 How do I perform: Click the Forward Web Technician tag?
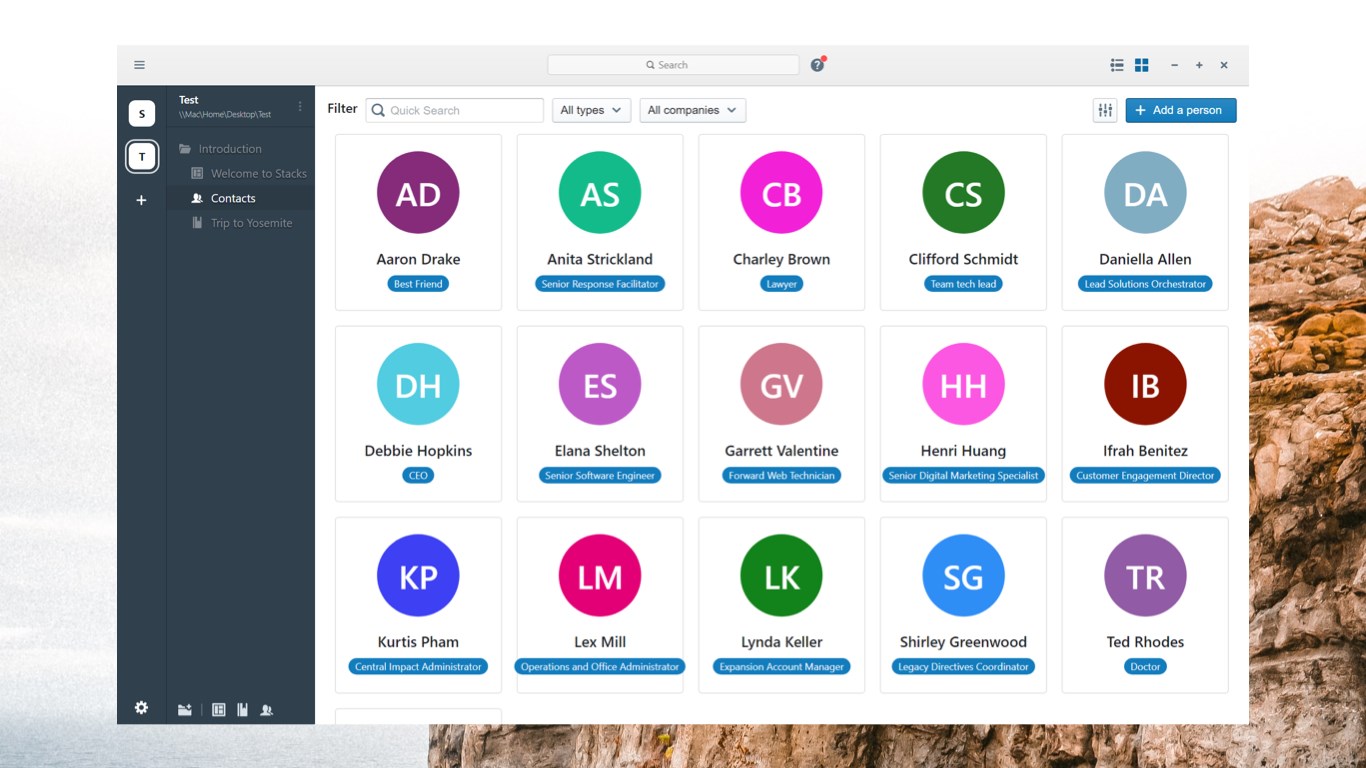coord(781,476)
